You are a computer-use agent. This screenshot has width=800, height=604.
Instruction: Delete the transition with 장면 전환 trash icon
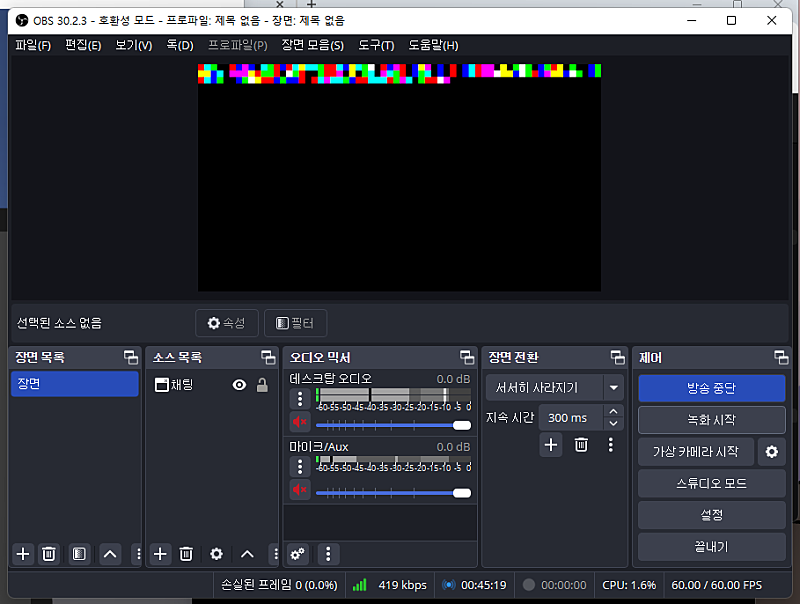click(581, 445)
